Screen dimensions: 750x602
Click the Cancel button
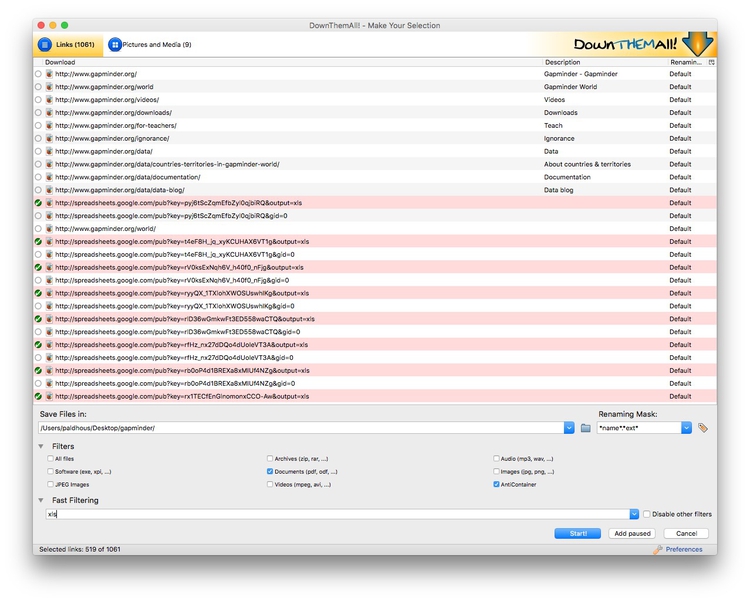click(x=686, y=534)
